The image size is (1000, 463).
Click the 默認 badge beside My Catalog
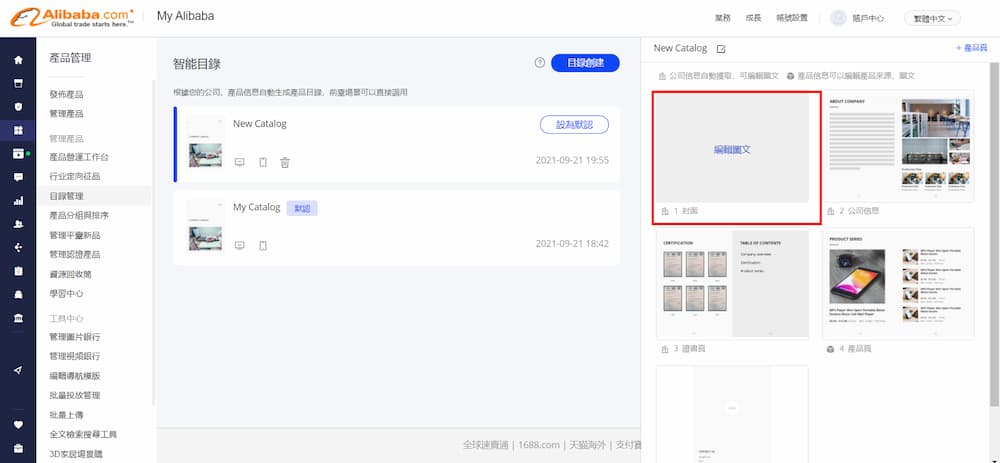pos(302,208)
